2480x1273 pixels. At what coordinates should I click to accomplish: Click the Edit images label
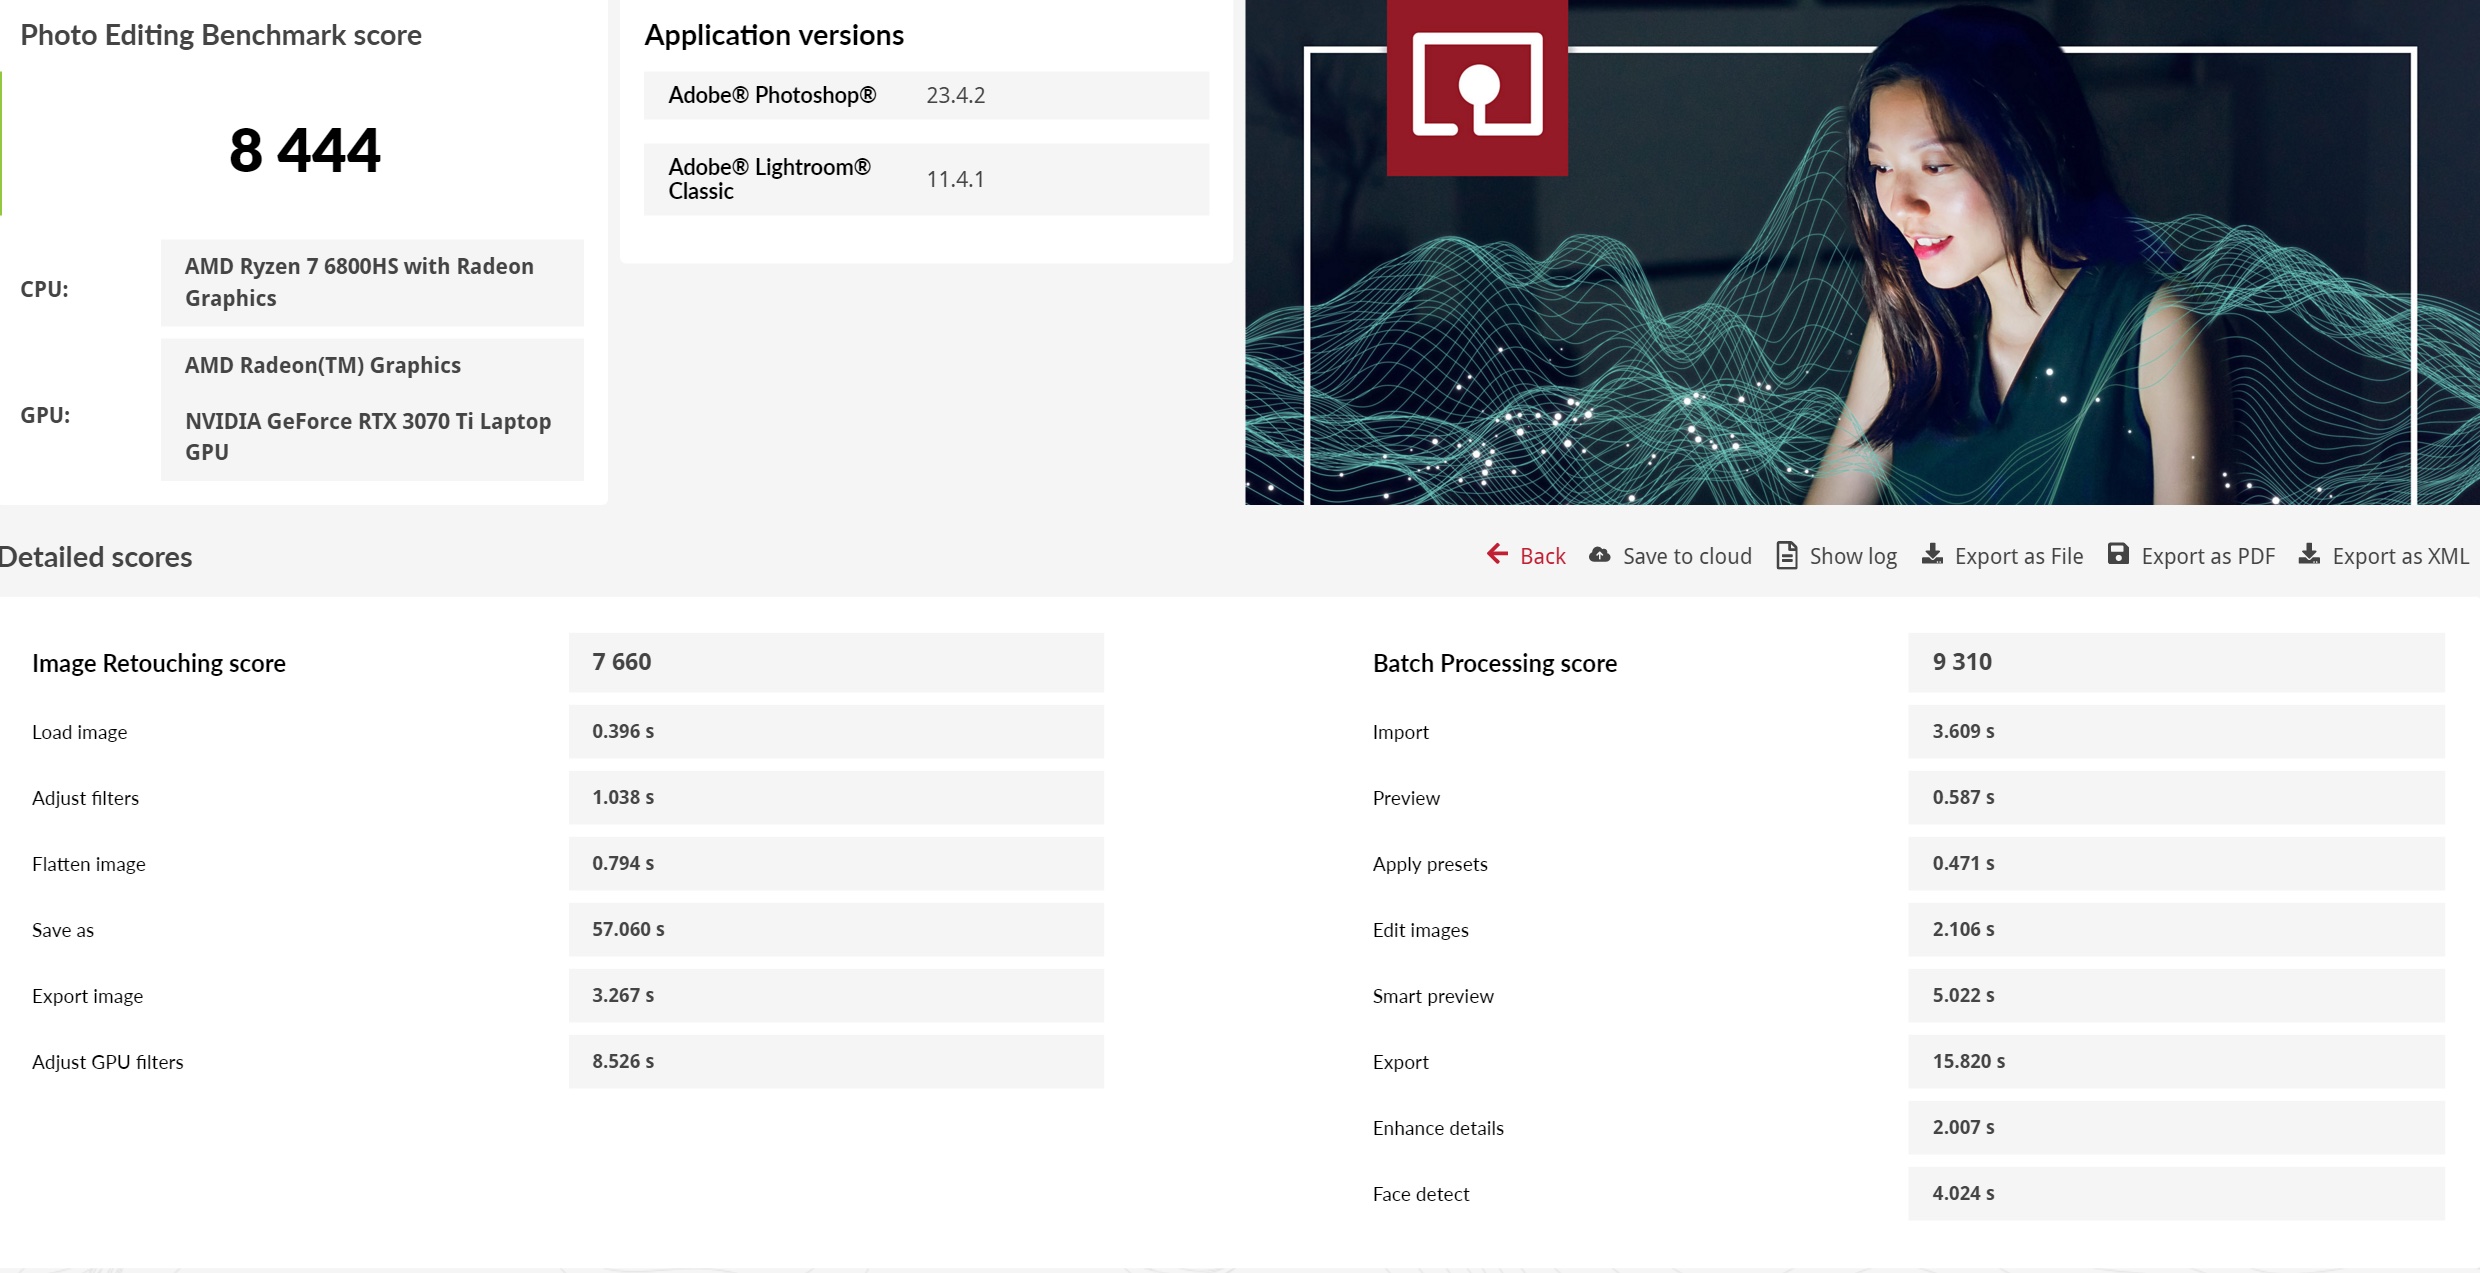point(1421,930)
